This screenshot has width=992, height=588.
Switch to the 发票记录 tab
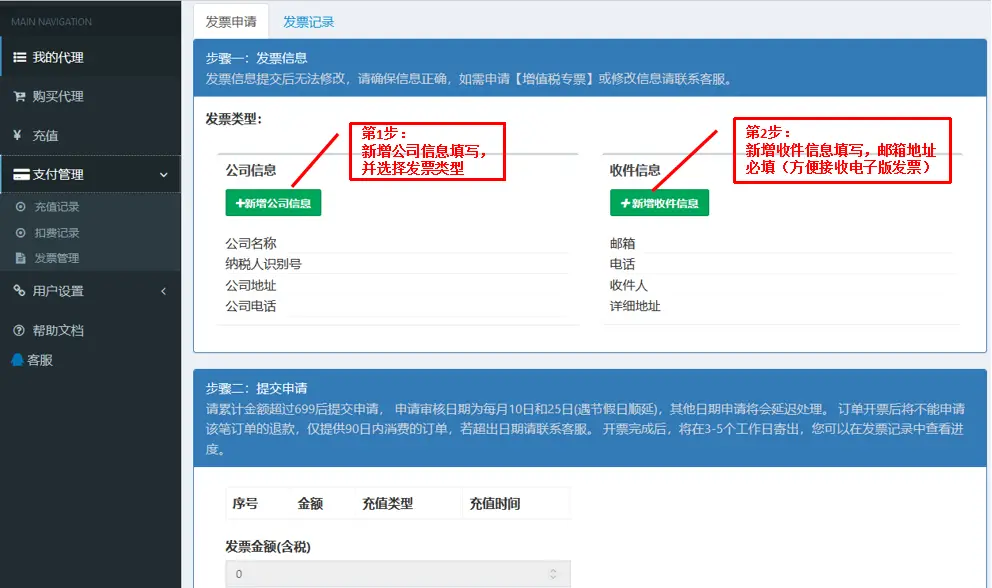(308, 22)
